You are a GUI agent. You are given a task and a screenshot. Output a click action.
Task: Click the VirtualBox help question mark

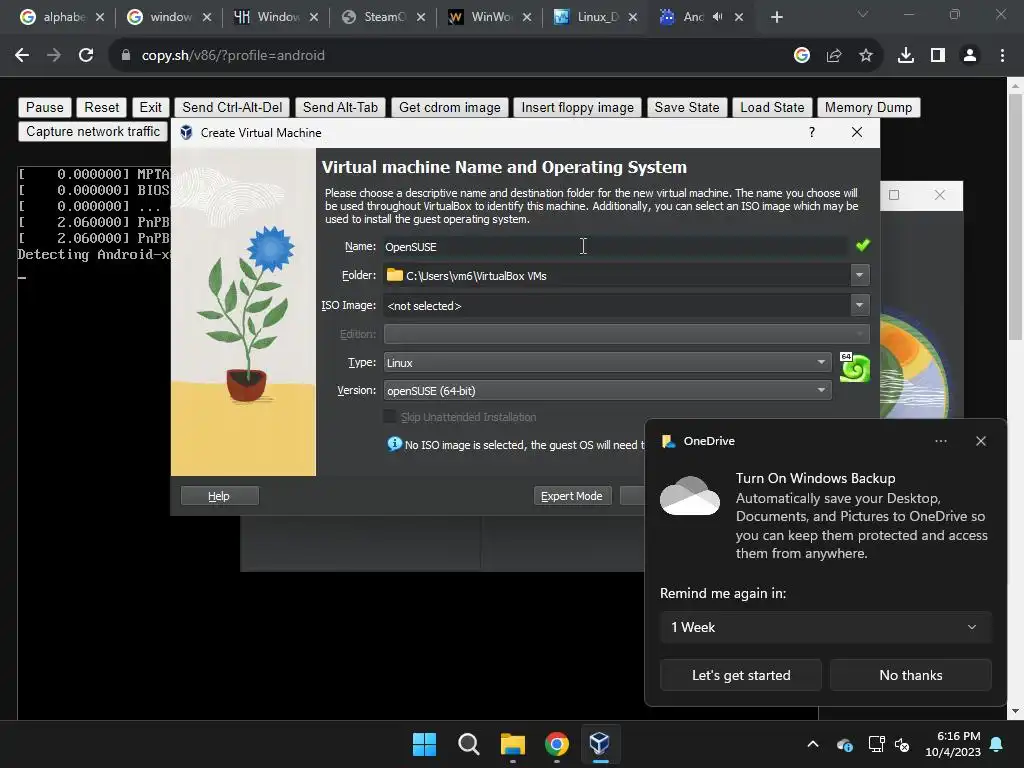click(812, 133)
